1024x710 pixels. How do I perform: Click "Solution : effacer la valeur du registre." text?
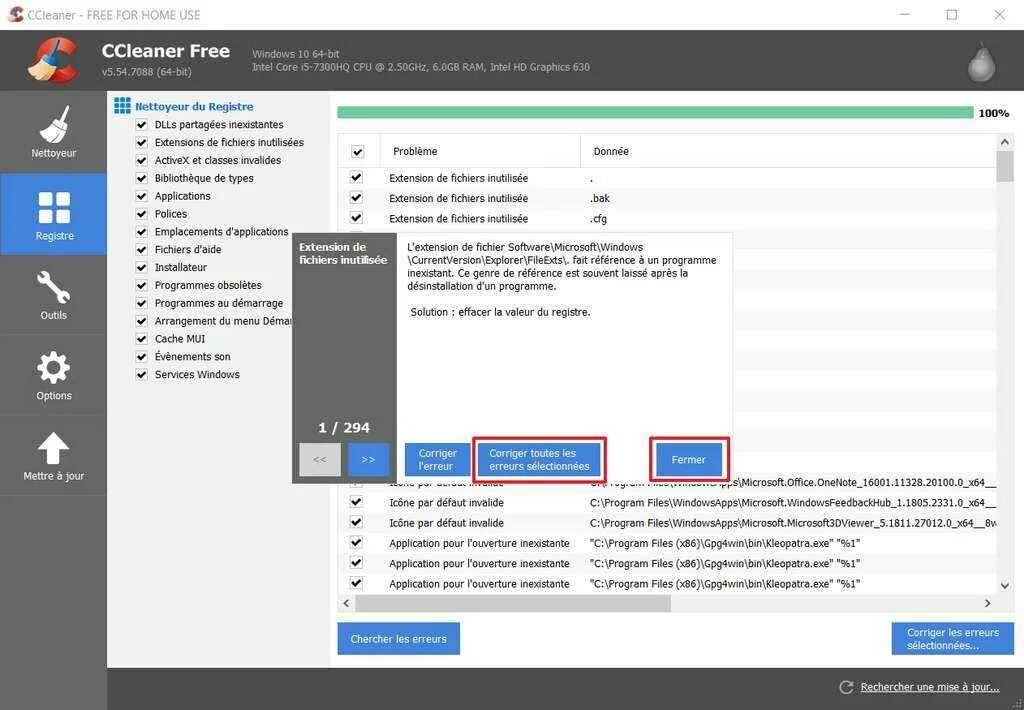tap(500, 312)
